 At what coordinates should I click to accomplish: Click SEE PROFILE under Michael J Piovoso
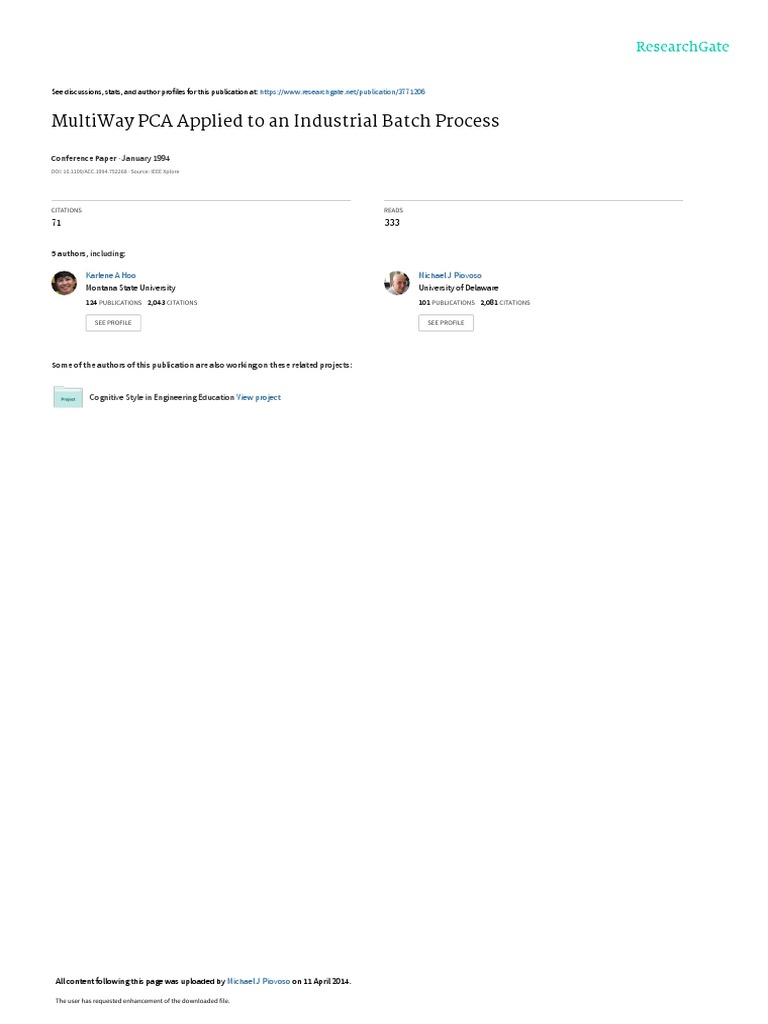click(446, 323)
